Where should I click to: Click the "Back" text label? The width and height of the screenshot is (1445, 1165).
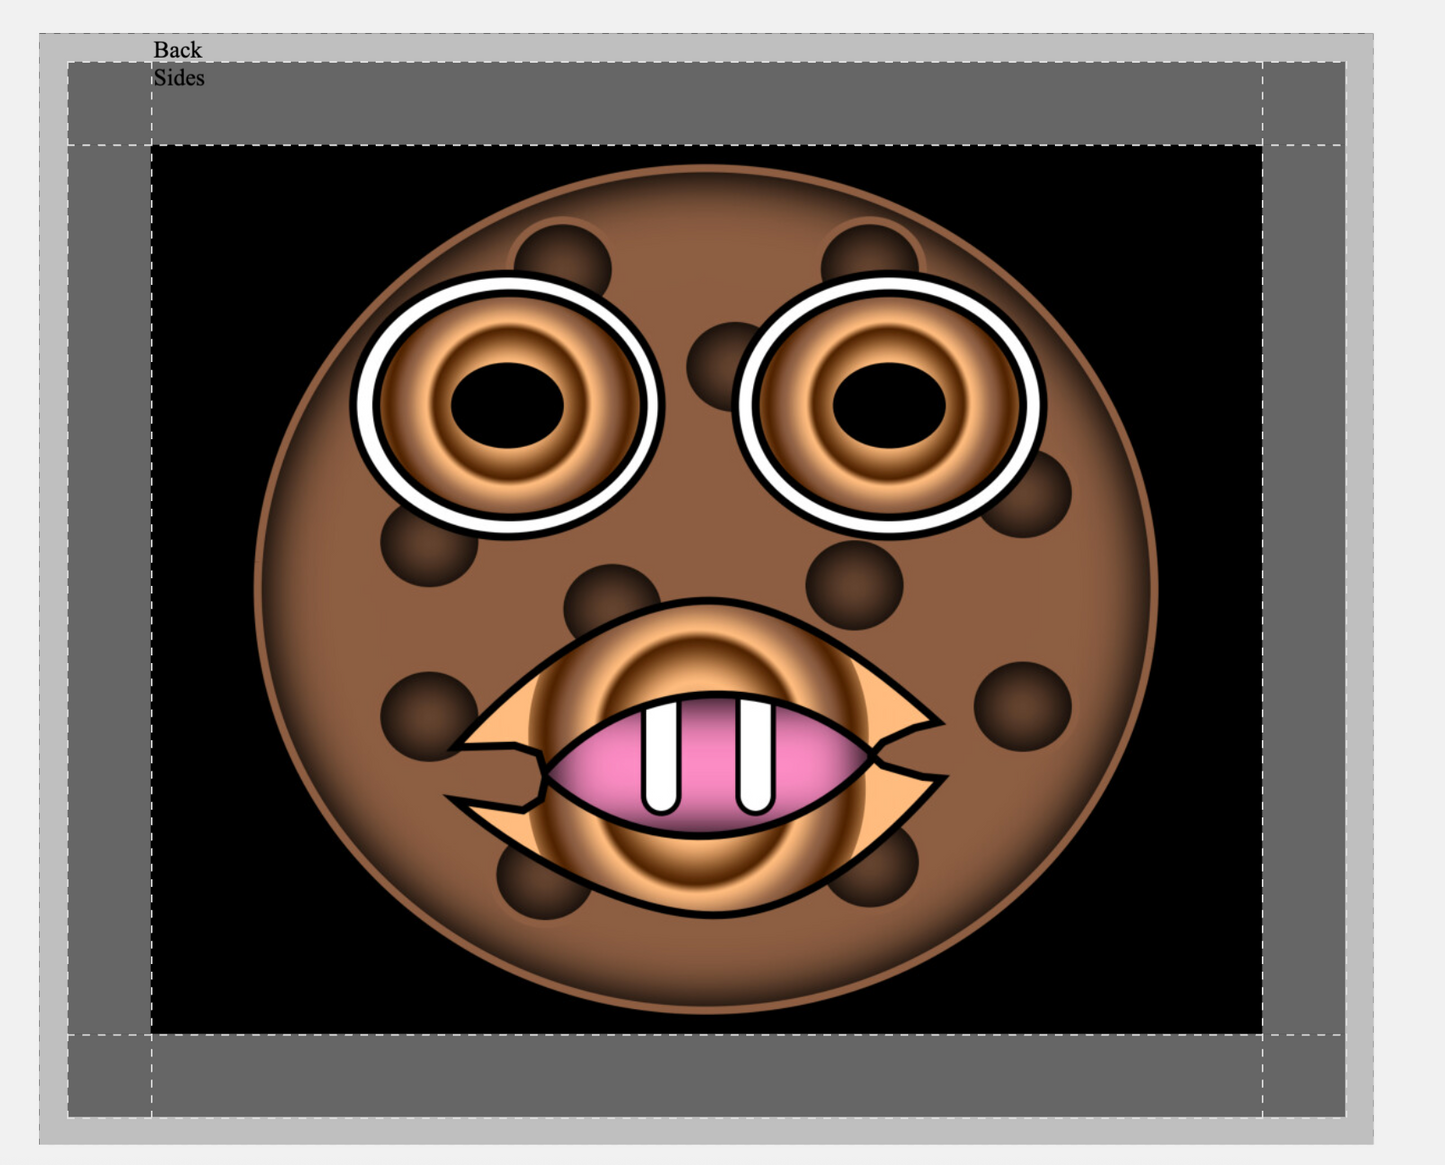click(177, 50)
